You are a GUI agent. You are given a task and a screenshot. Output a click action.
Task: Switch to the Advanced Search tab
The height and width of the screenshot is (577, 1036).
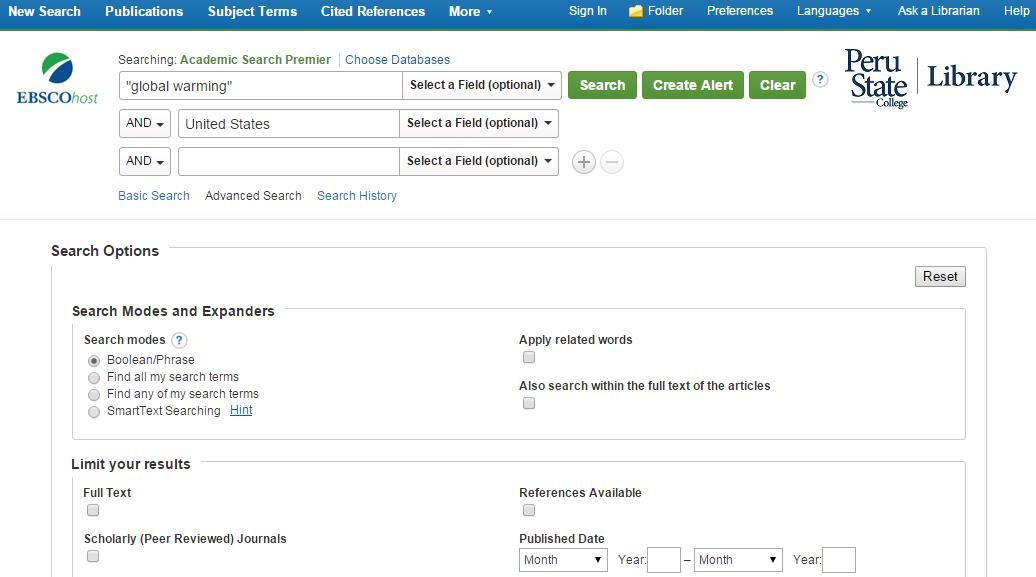[253, 195]
